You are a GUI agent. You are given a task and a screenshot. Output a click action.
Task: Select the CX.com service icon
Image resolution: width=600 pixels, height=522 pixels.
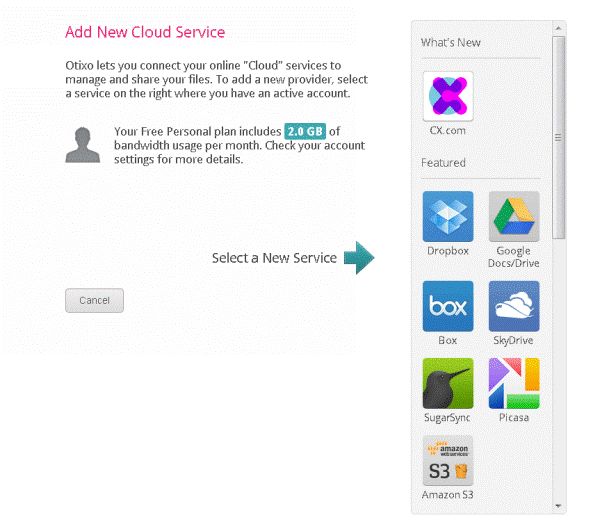click(x=448, y=96)
